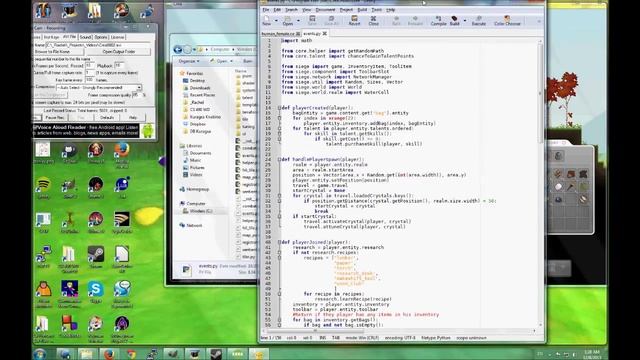Click the Playback frames-per-second field

point(119,65)
